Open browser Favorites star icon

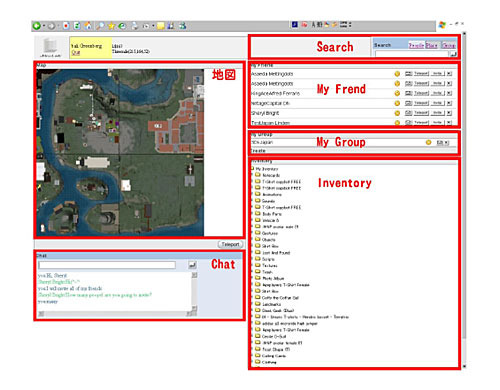coord(111,26)
